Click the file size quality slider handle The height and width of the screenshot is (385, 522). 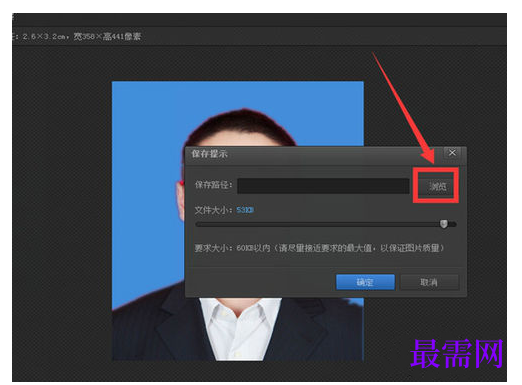click(x=444, y=224)
